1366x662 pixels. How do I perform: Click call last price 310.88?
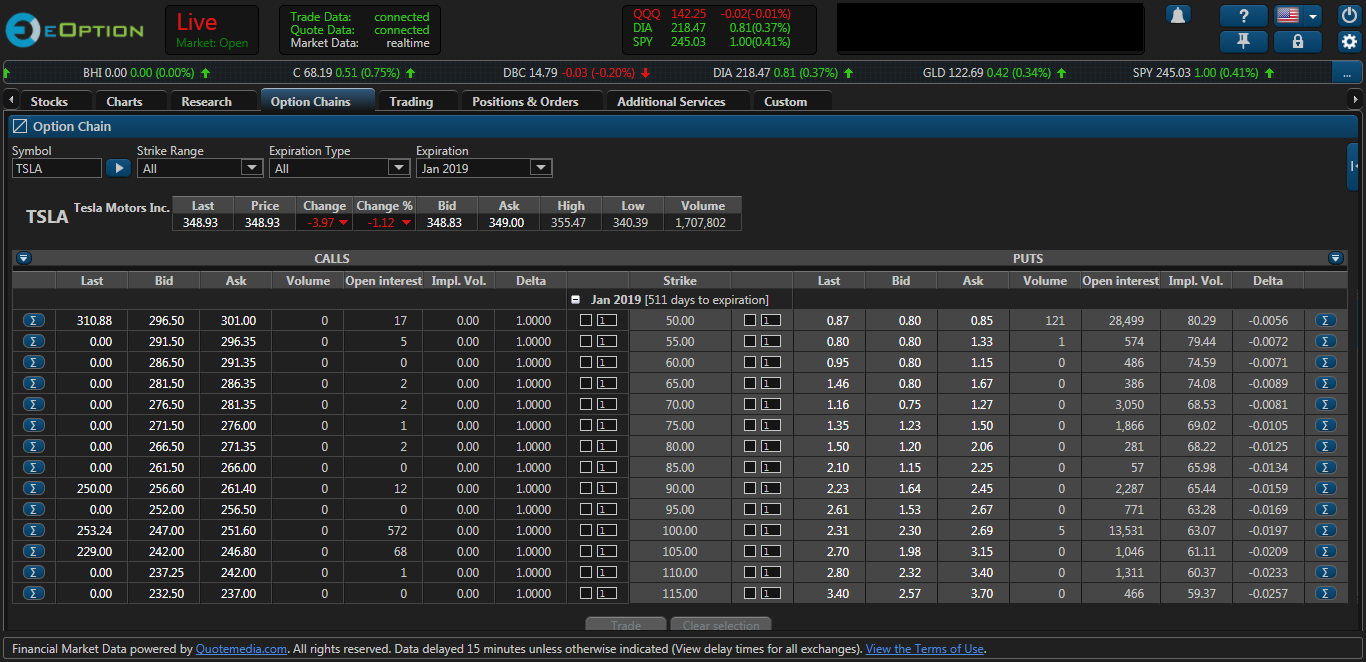coord(93,320)
